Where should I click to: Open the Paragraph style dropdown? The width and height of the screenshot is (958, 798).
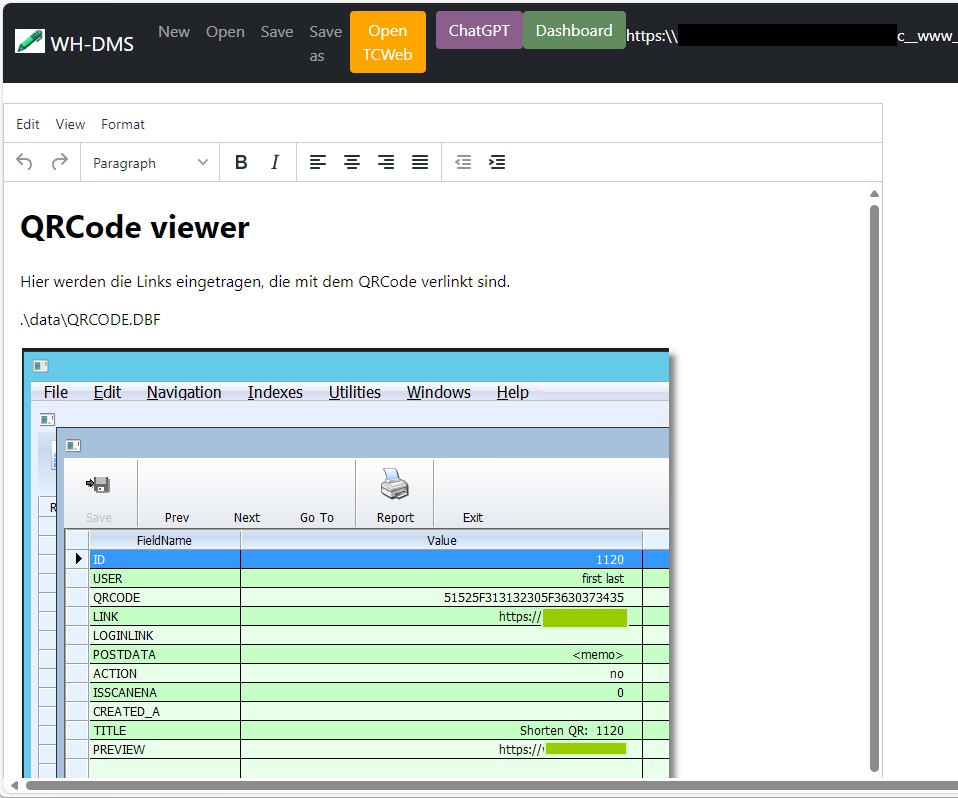click(x=150, y=163)
